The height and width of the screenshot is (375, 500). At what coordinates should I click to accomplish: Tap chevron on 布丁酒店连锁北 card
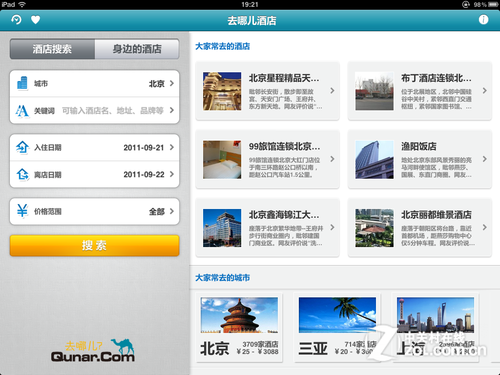[484, 90]
